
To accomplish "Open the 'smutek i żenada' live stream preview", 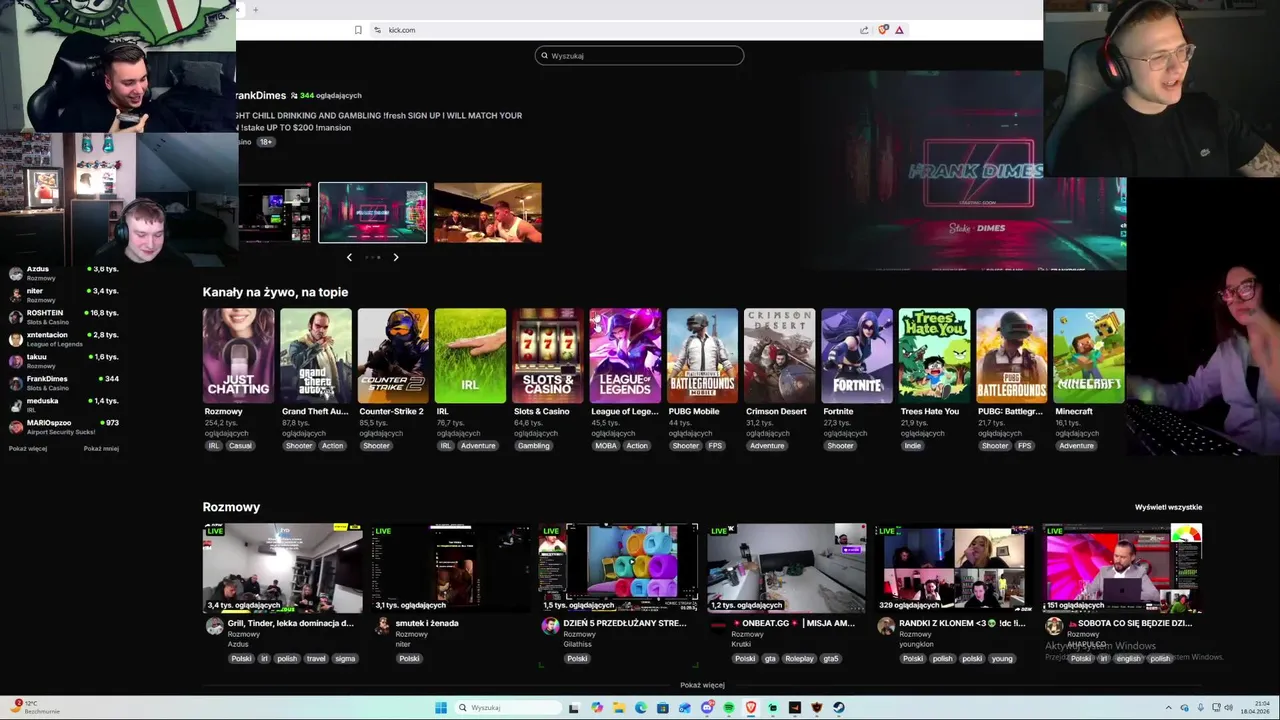I will pos(451,568).
